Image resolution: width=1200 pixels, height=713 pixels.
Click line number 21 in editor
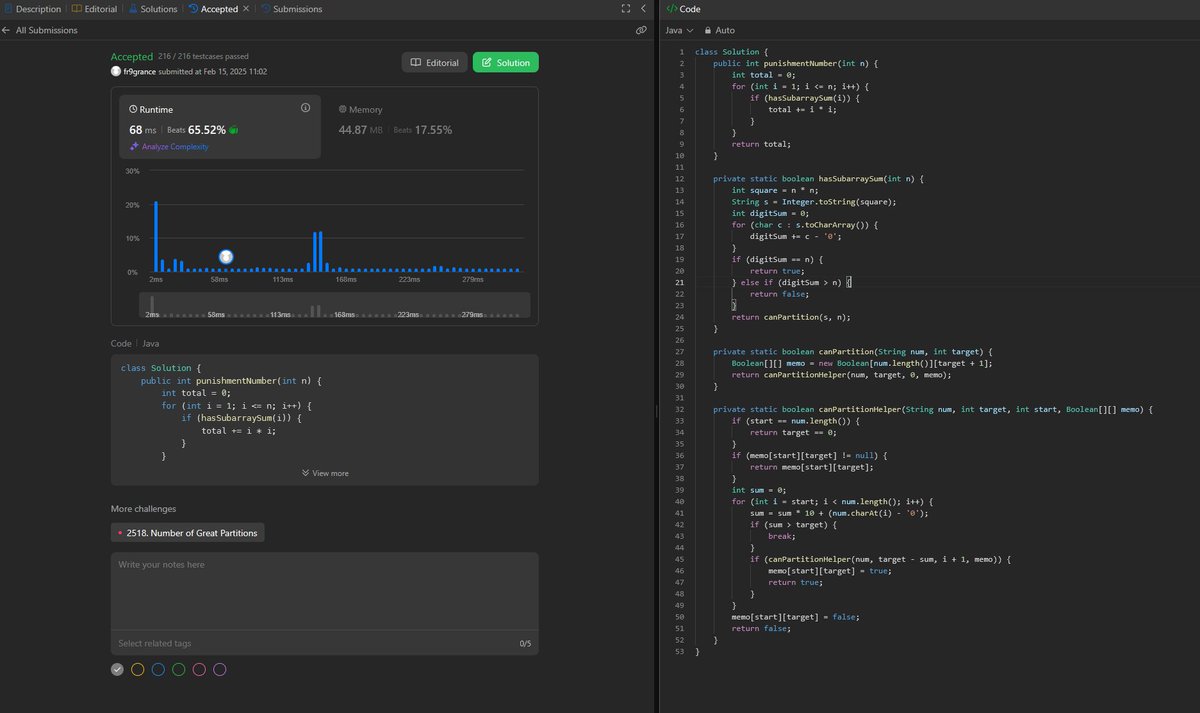679,282
